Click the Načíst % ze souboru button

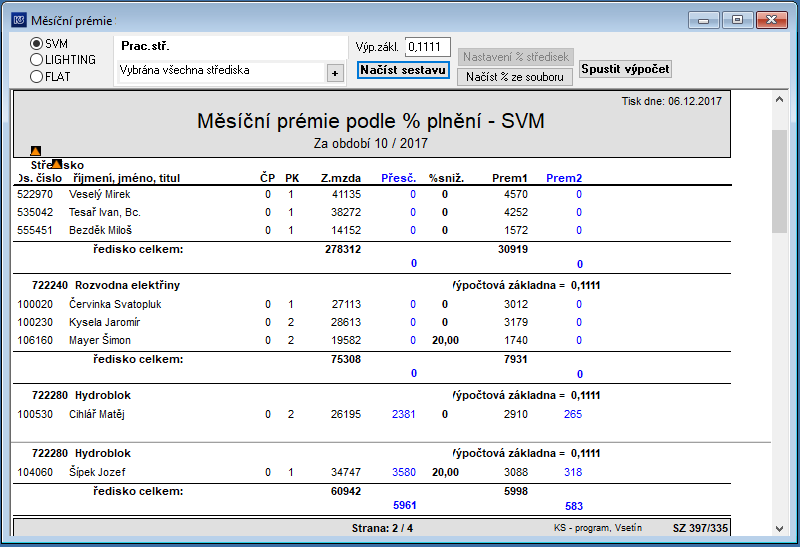pos(515,77)
